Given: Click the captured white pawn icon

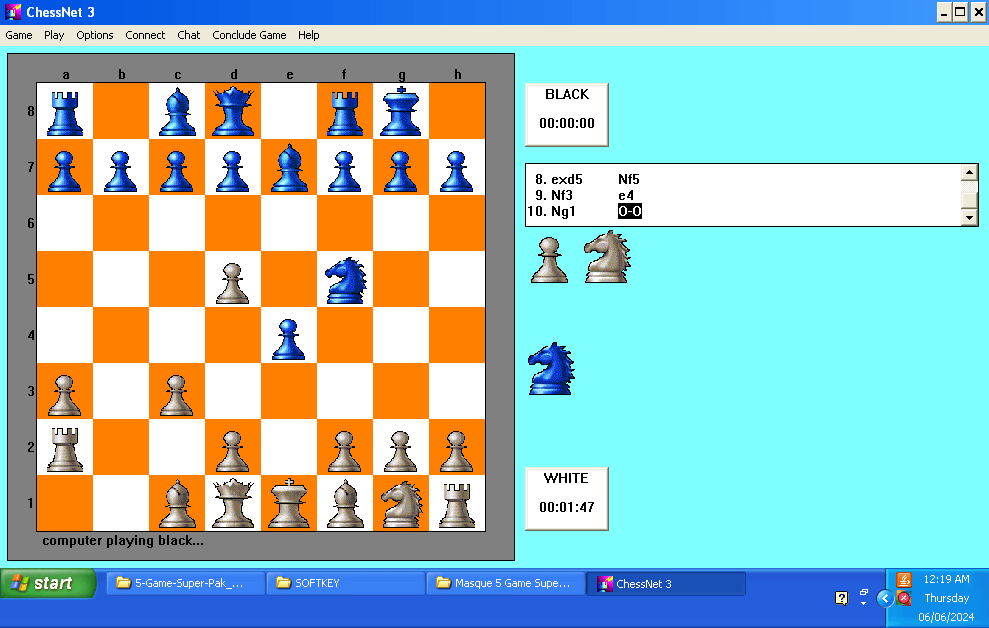Looking at the screenshot, I should pyautogui.click(x=549, y=259).
